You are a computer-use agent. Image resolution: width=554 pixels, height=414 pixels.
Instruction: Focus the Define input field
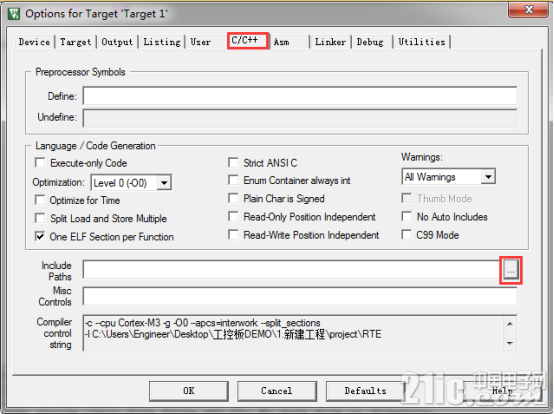(x=300, y=96)
